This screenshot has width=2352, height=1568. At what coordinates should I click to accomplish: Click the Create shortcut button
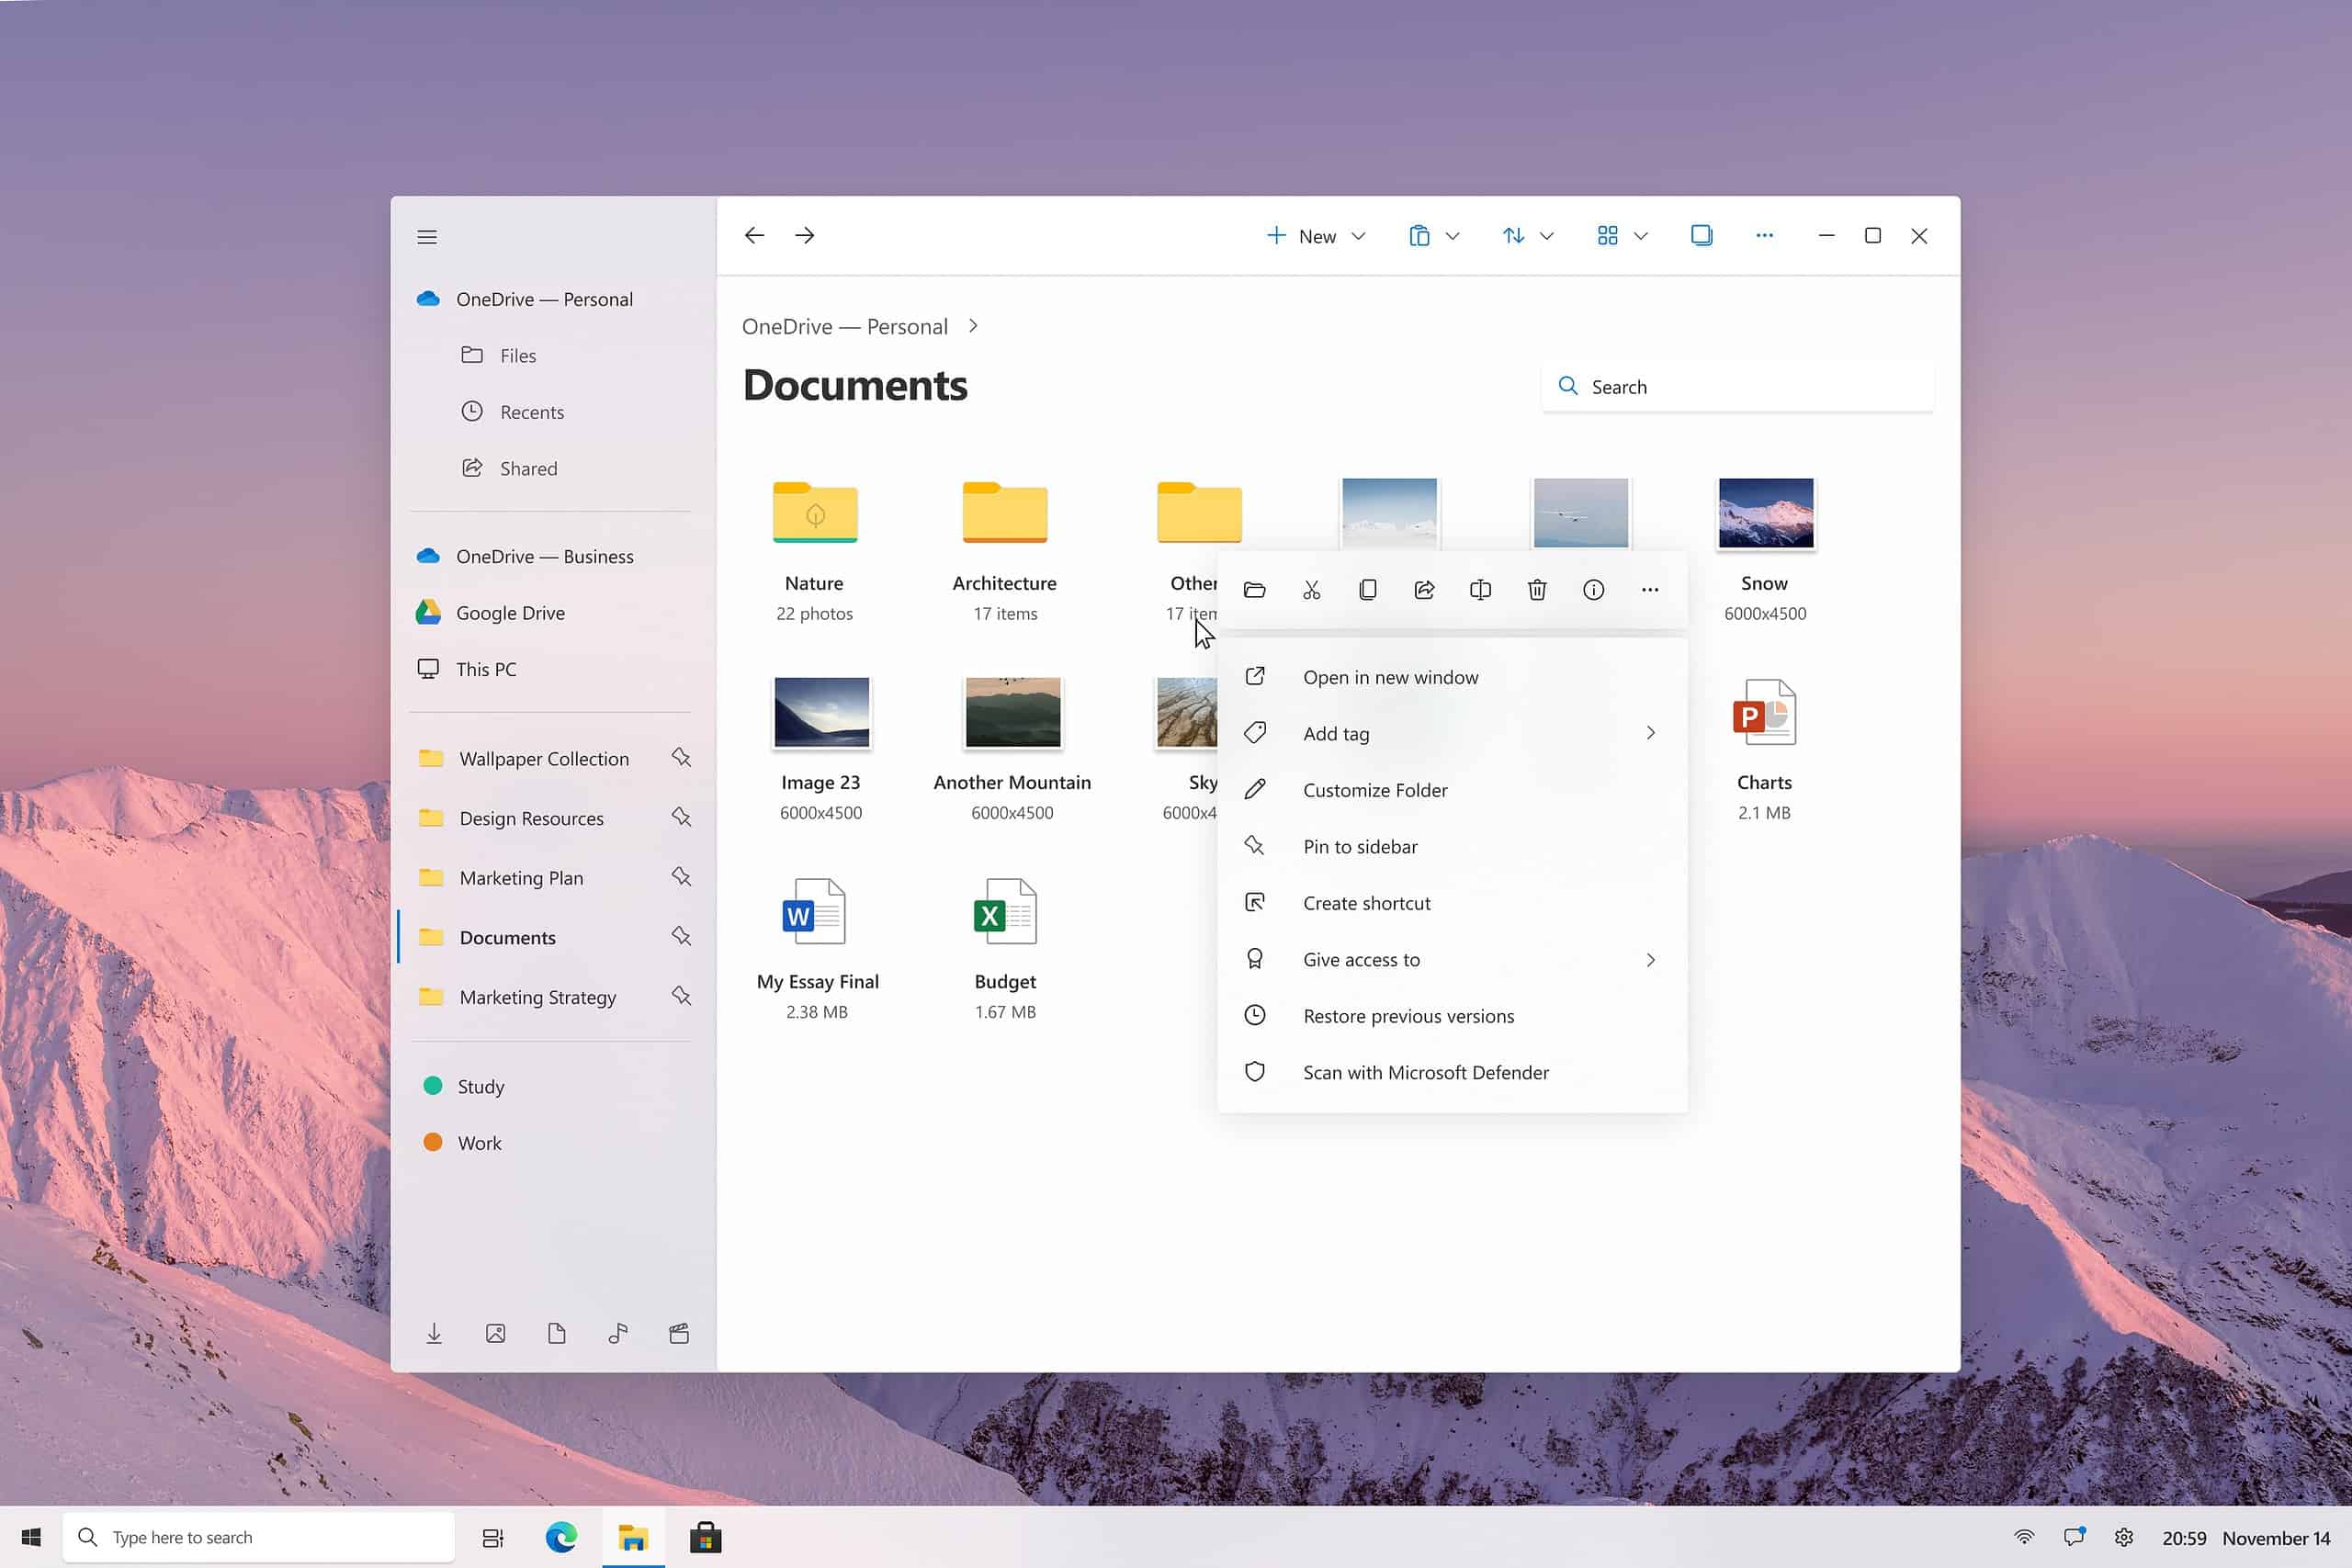click(x=1367, y=903)
